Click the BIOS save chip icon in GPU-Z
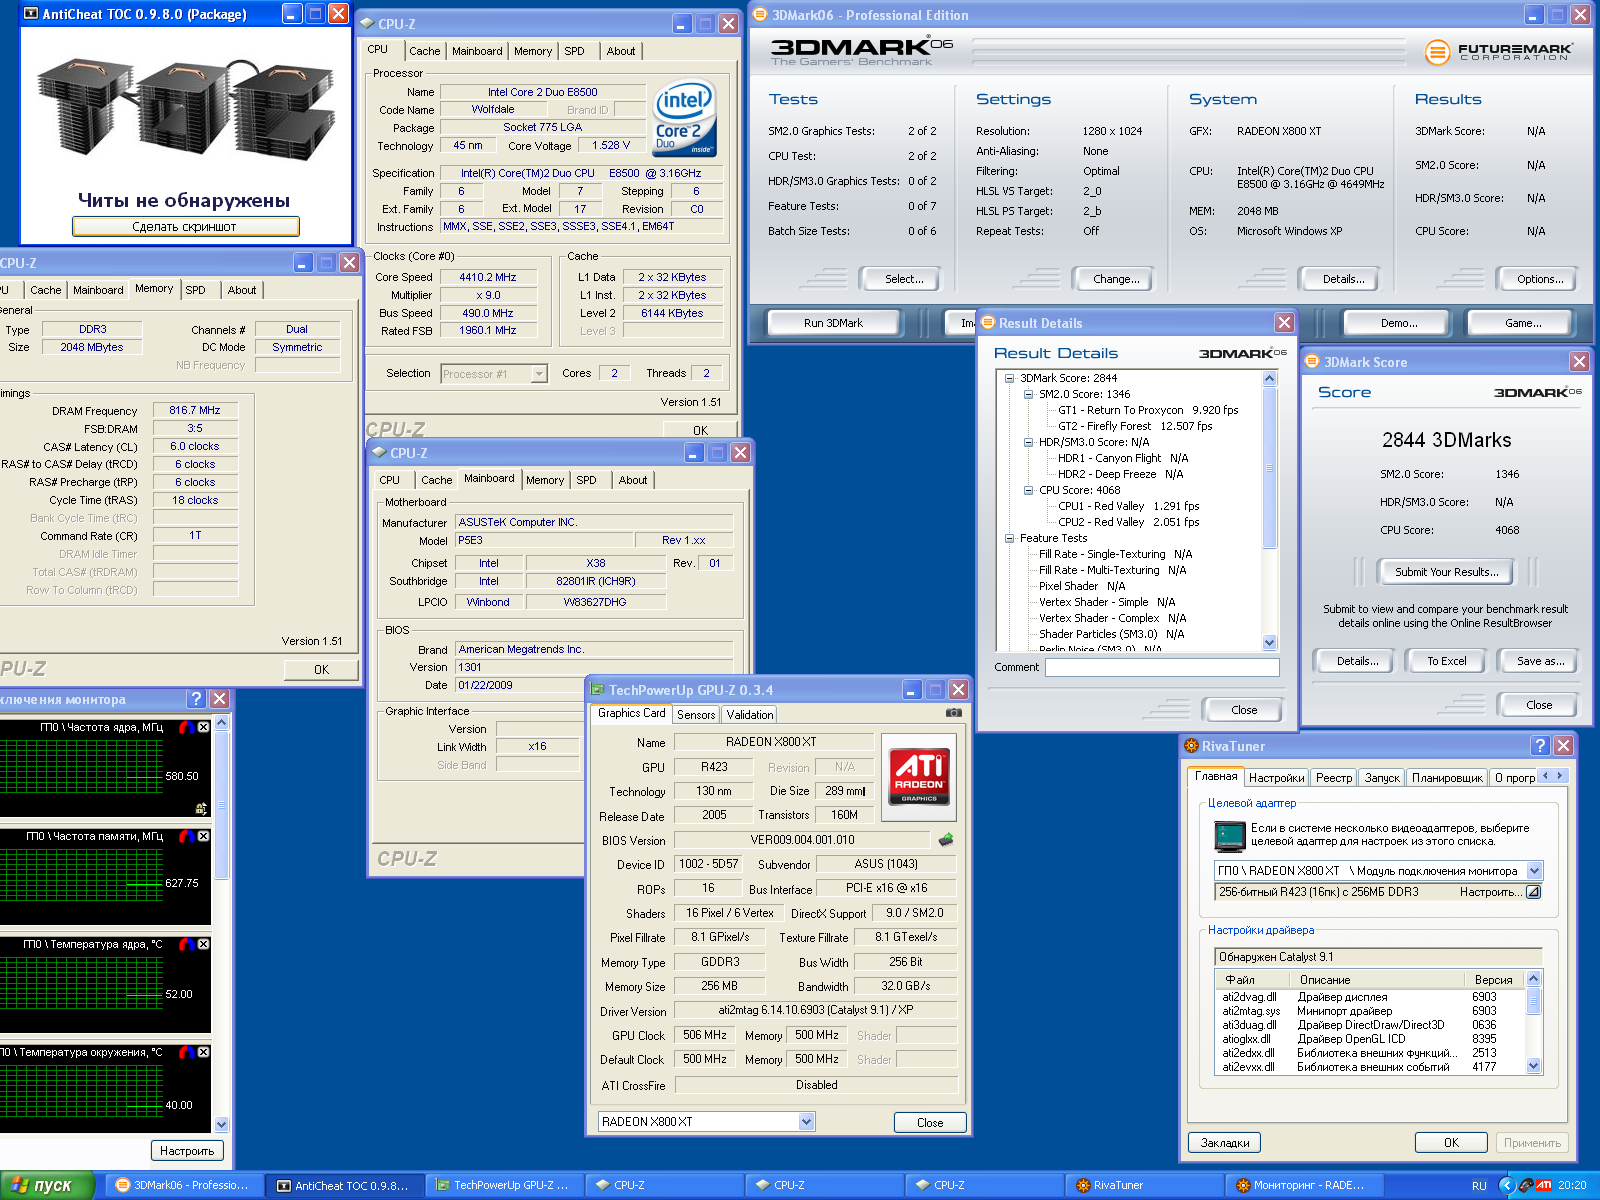The height and width of the screenshot is (1200, 1600). tap(946, 839)
